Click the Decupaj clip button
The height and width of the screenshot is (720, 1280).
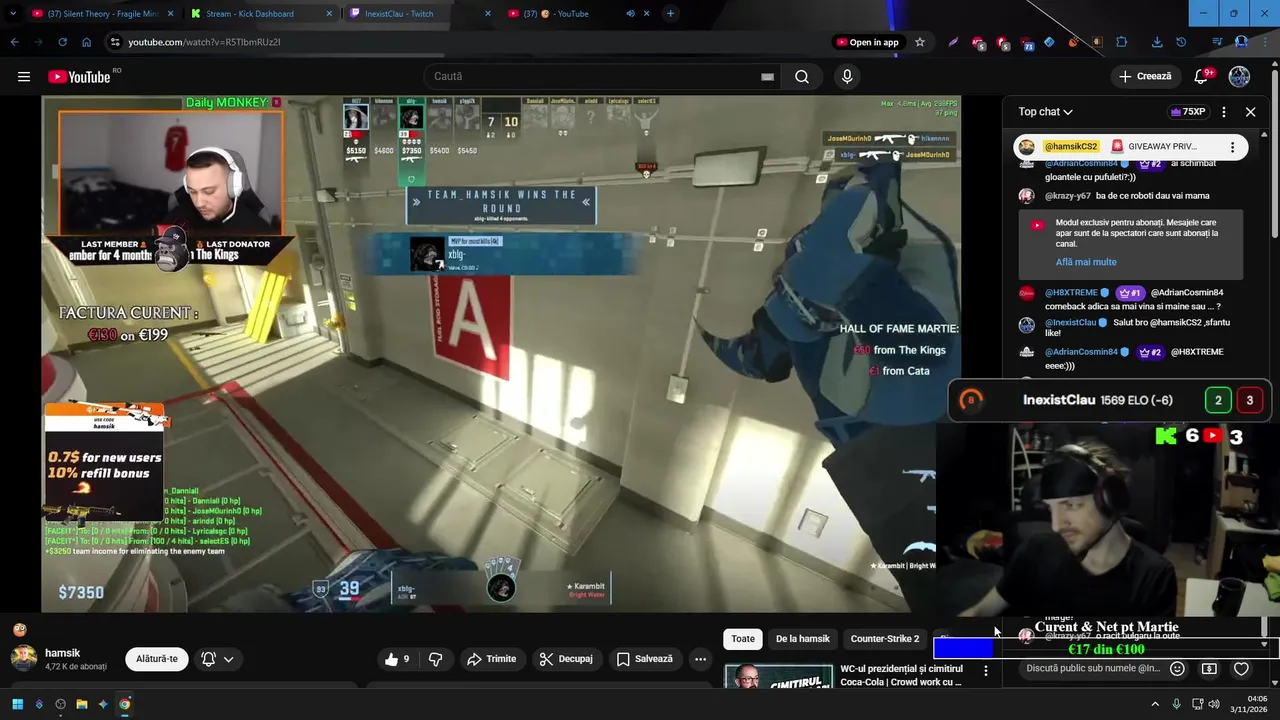click(565, 659)
